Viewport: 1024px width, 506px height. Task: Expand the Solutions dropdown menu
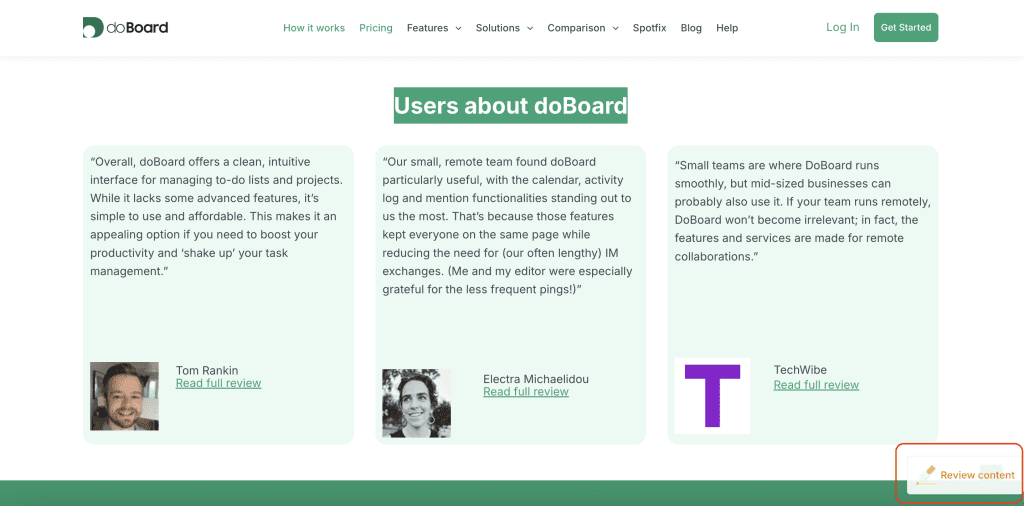tap(504, 28)
